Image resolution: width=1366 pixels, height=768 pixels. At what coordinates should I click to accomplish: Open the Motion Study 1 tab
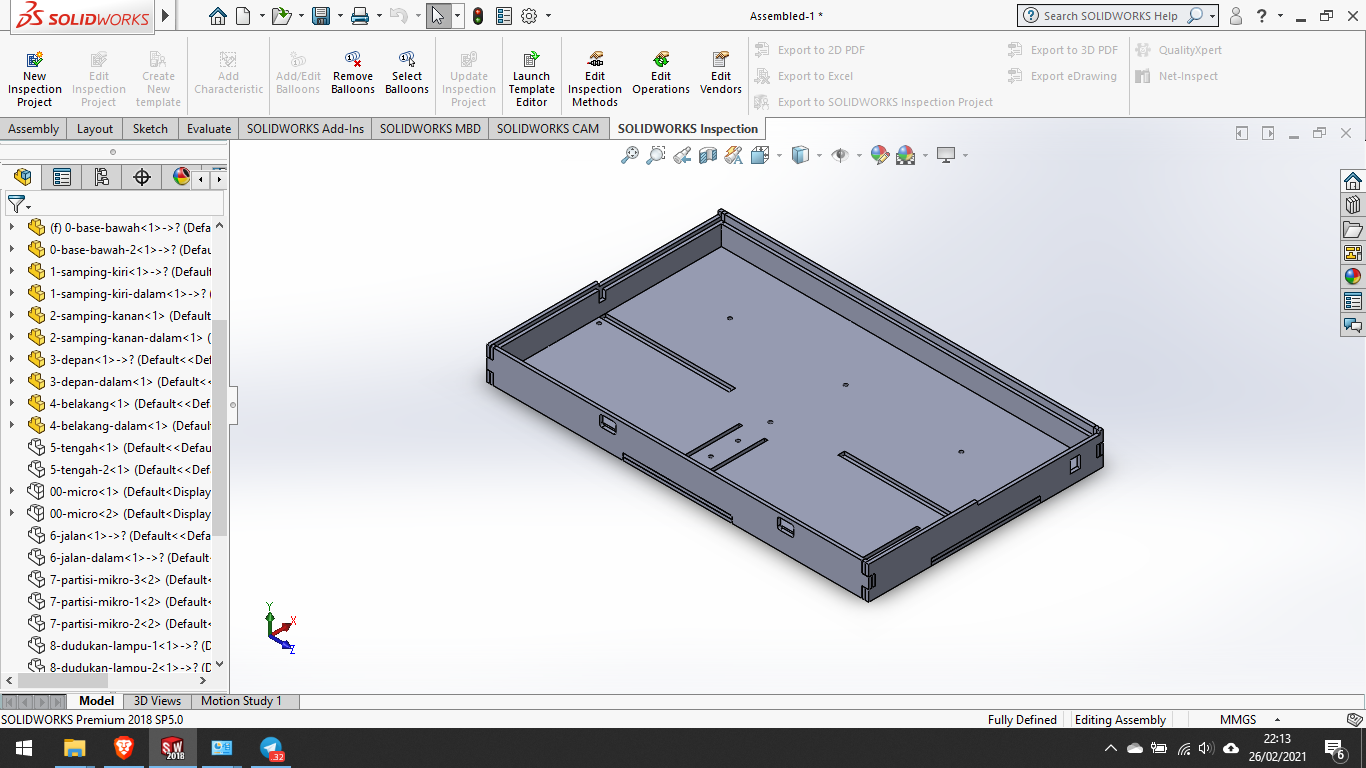click(x=242, y=701)
